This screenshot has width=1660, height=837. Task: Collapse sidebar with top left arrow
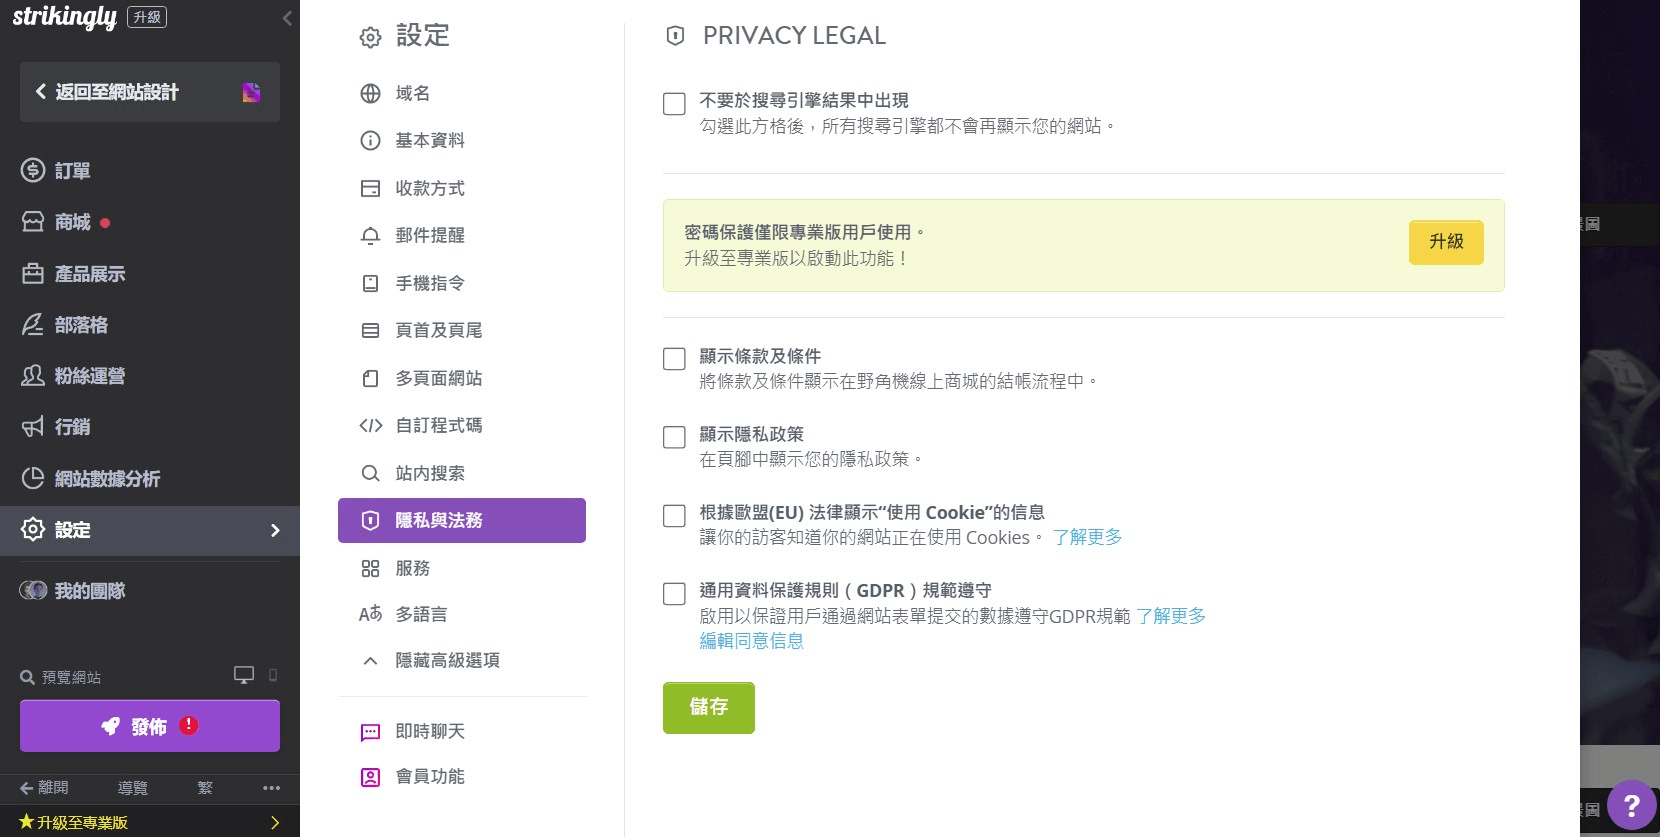tap(286, 18)
